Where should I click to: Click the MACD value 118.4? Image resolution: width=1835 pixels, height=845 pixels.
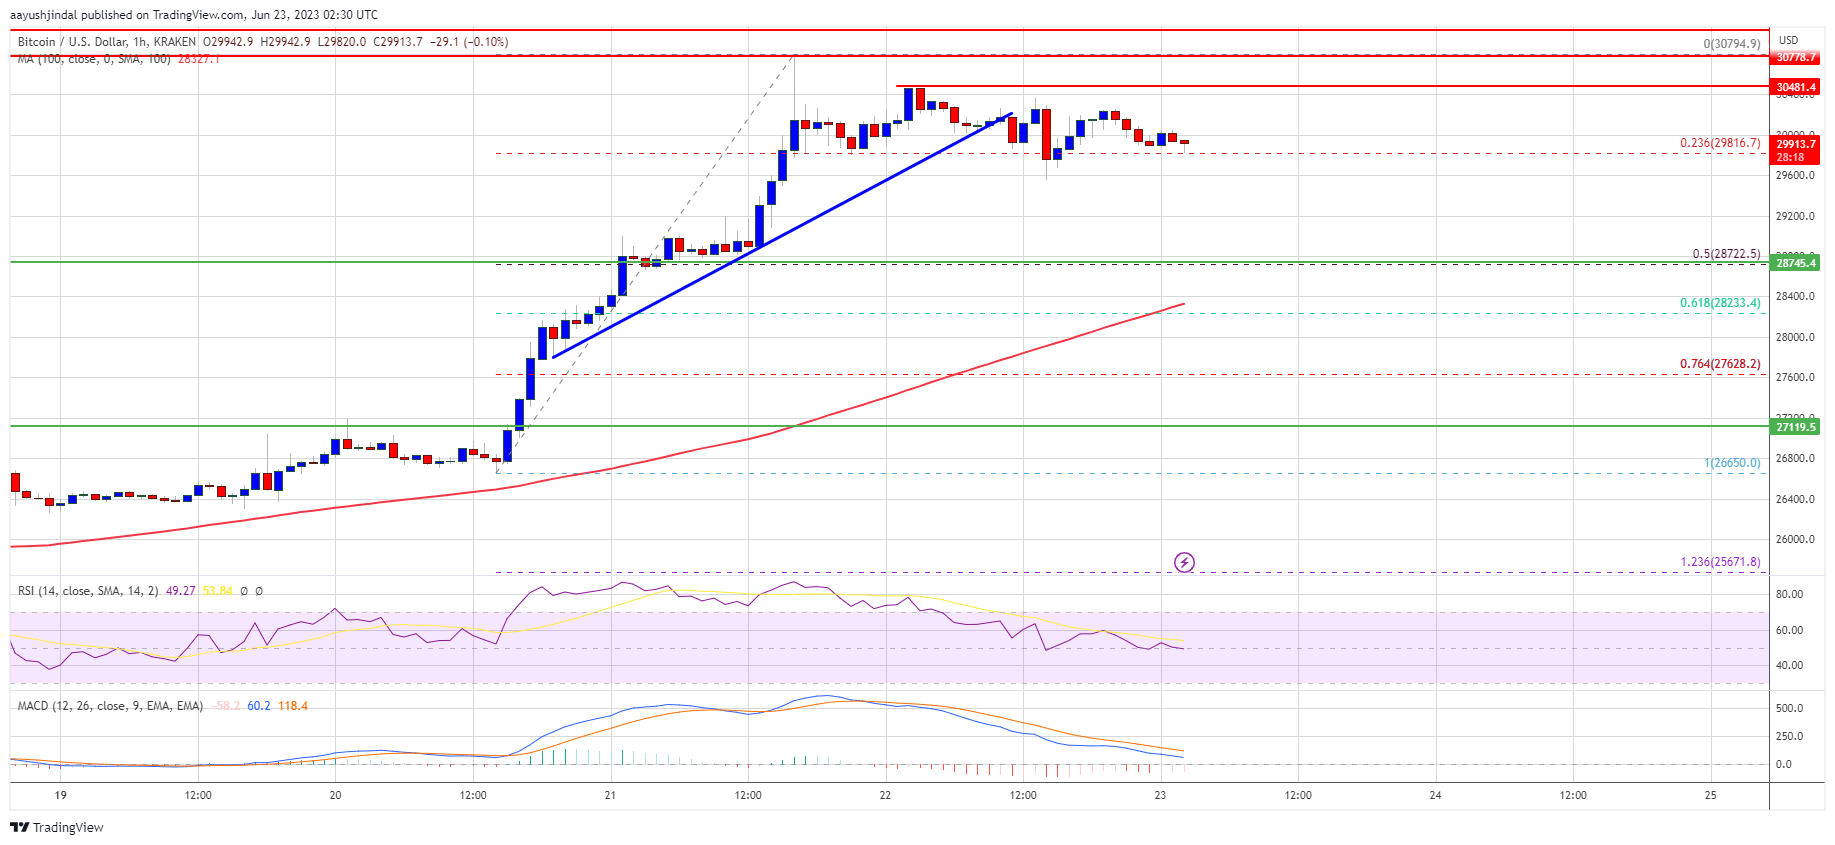(293, 706)
